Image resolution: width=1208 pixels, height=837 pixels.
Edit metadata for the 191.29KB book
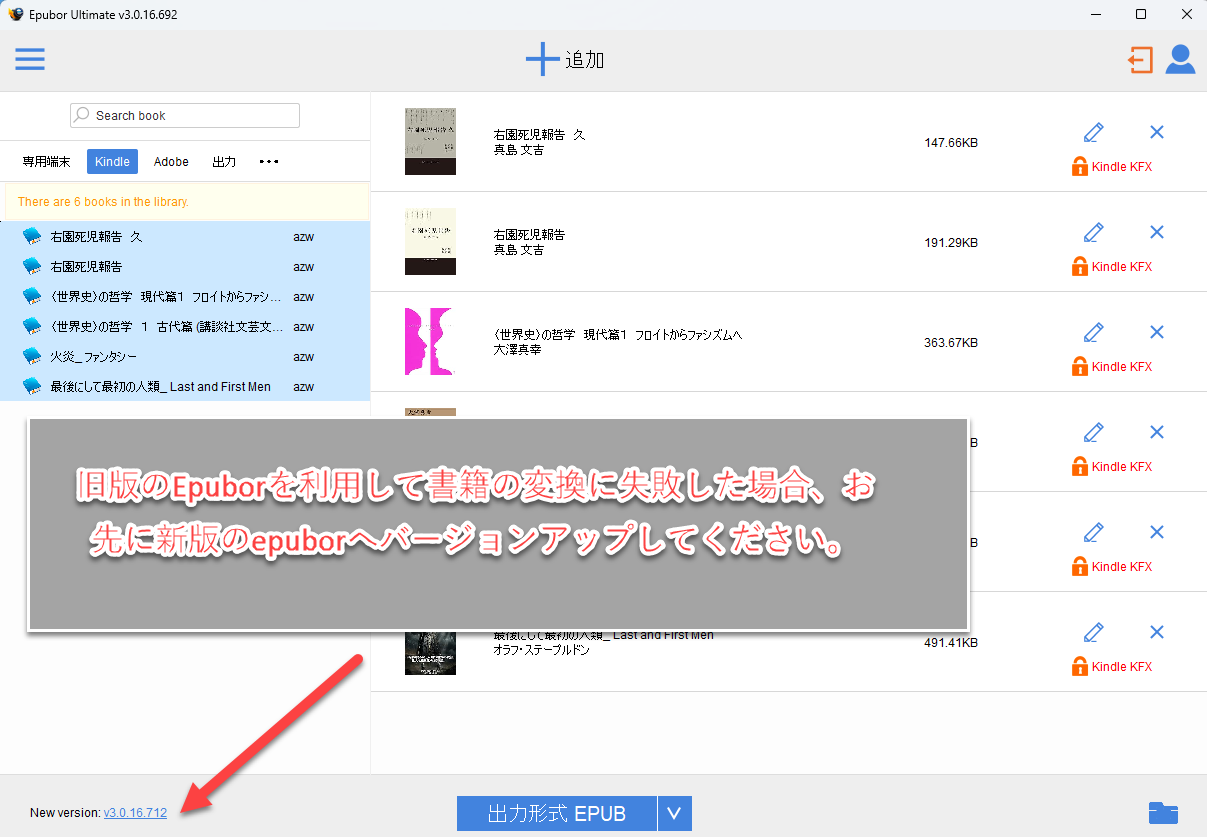click(1094, 232)
